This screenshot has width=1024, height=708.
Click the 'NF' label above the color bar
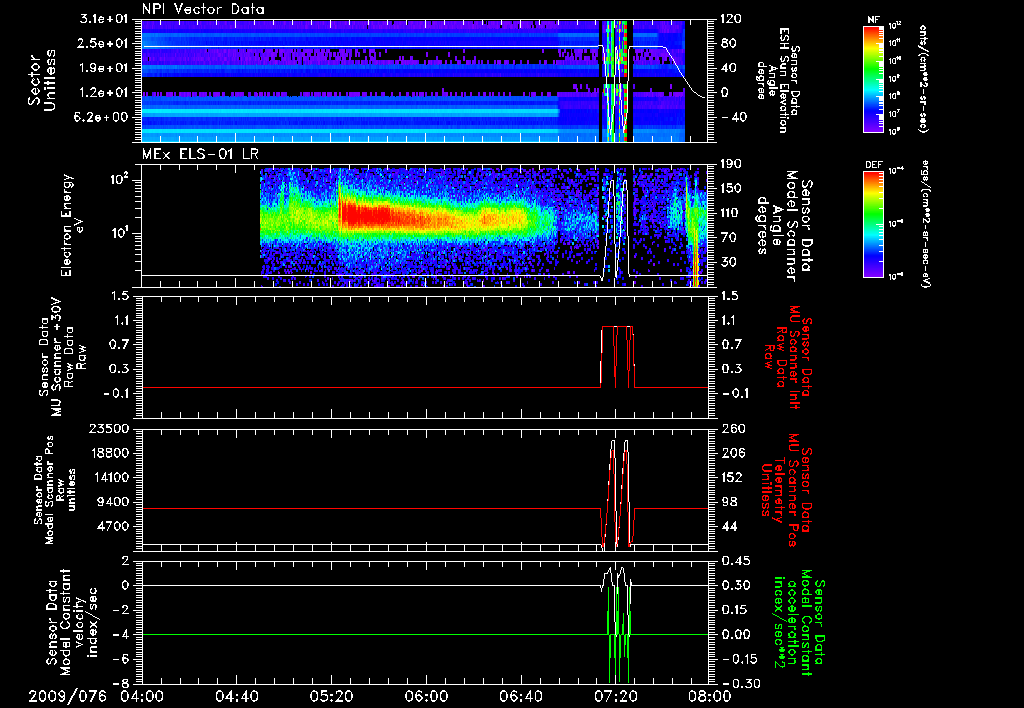pyautogui.click(x=873, y=20)
